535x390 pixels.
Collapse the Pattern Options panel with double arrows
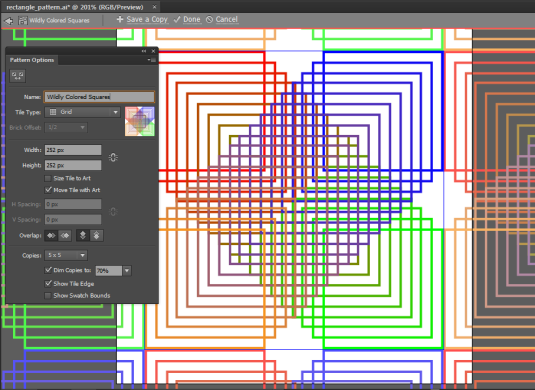144,51
